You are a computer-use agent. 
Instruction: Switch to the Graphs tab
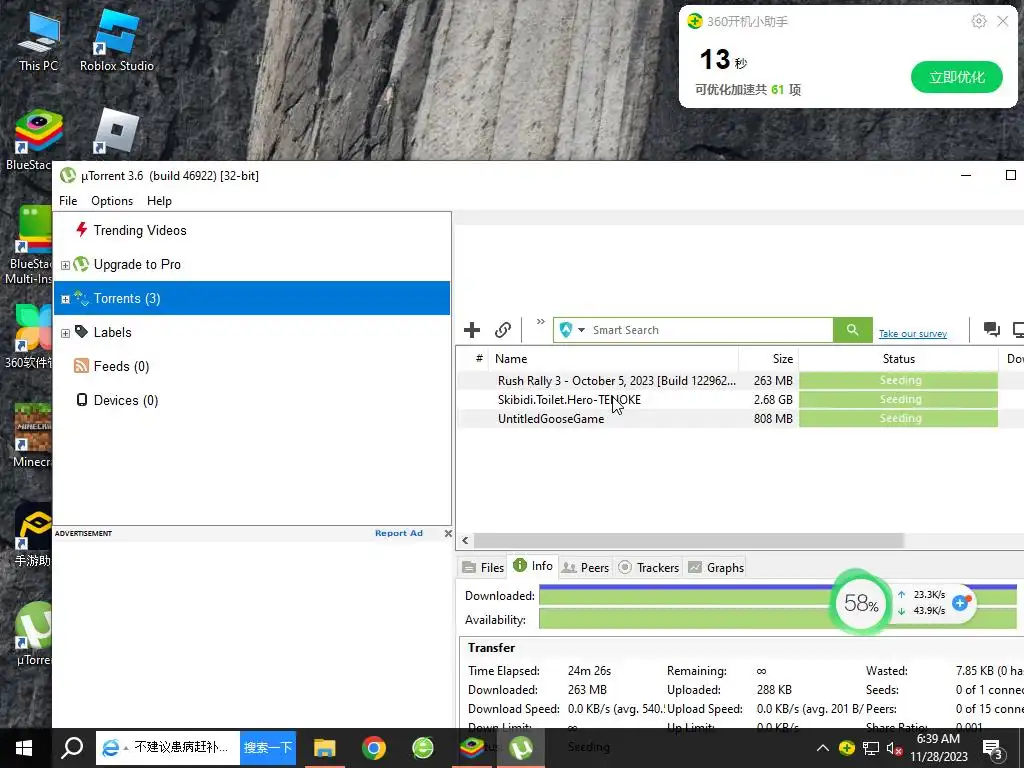tap(716, 568)
